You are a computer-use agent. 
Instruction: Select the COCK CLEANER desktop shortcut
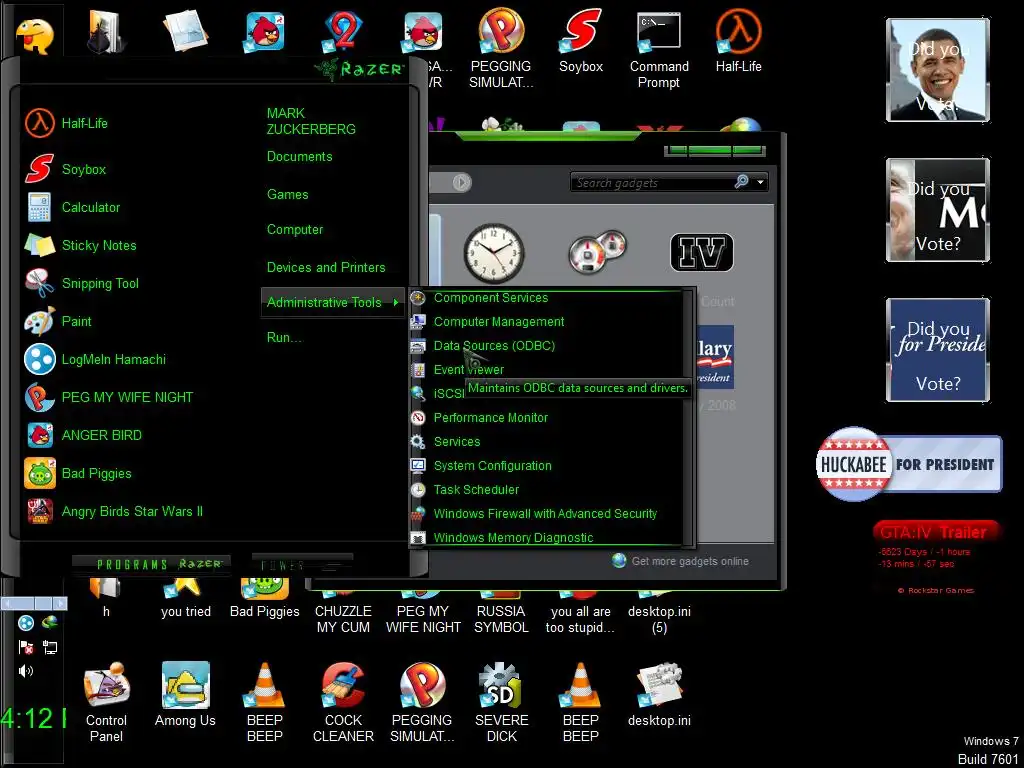pos(344,703)
